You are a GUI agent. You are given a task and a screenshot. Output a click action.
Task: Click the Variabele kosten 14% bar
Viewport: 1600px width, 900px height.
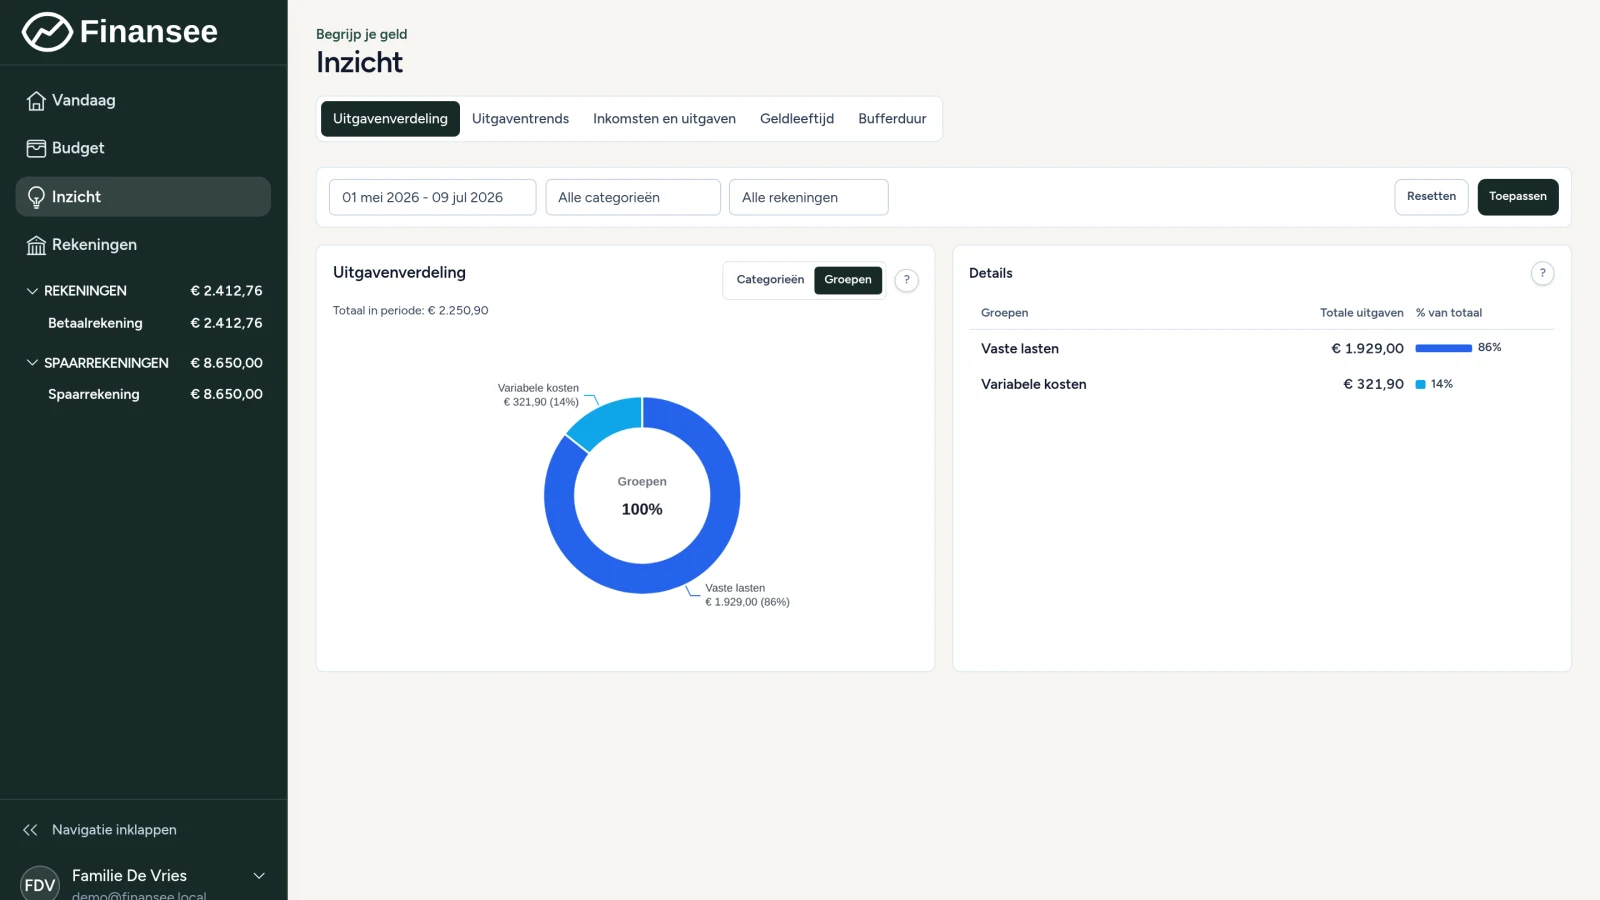(x=1420, y=384)
